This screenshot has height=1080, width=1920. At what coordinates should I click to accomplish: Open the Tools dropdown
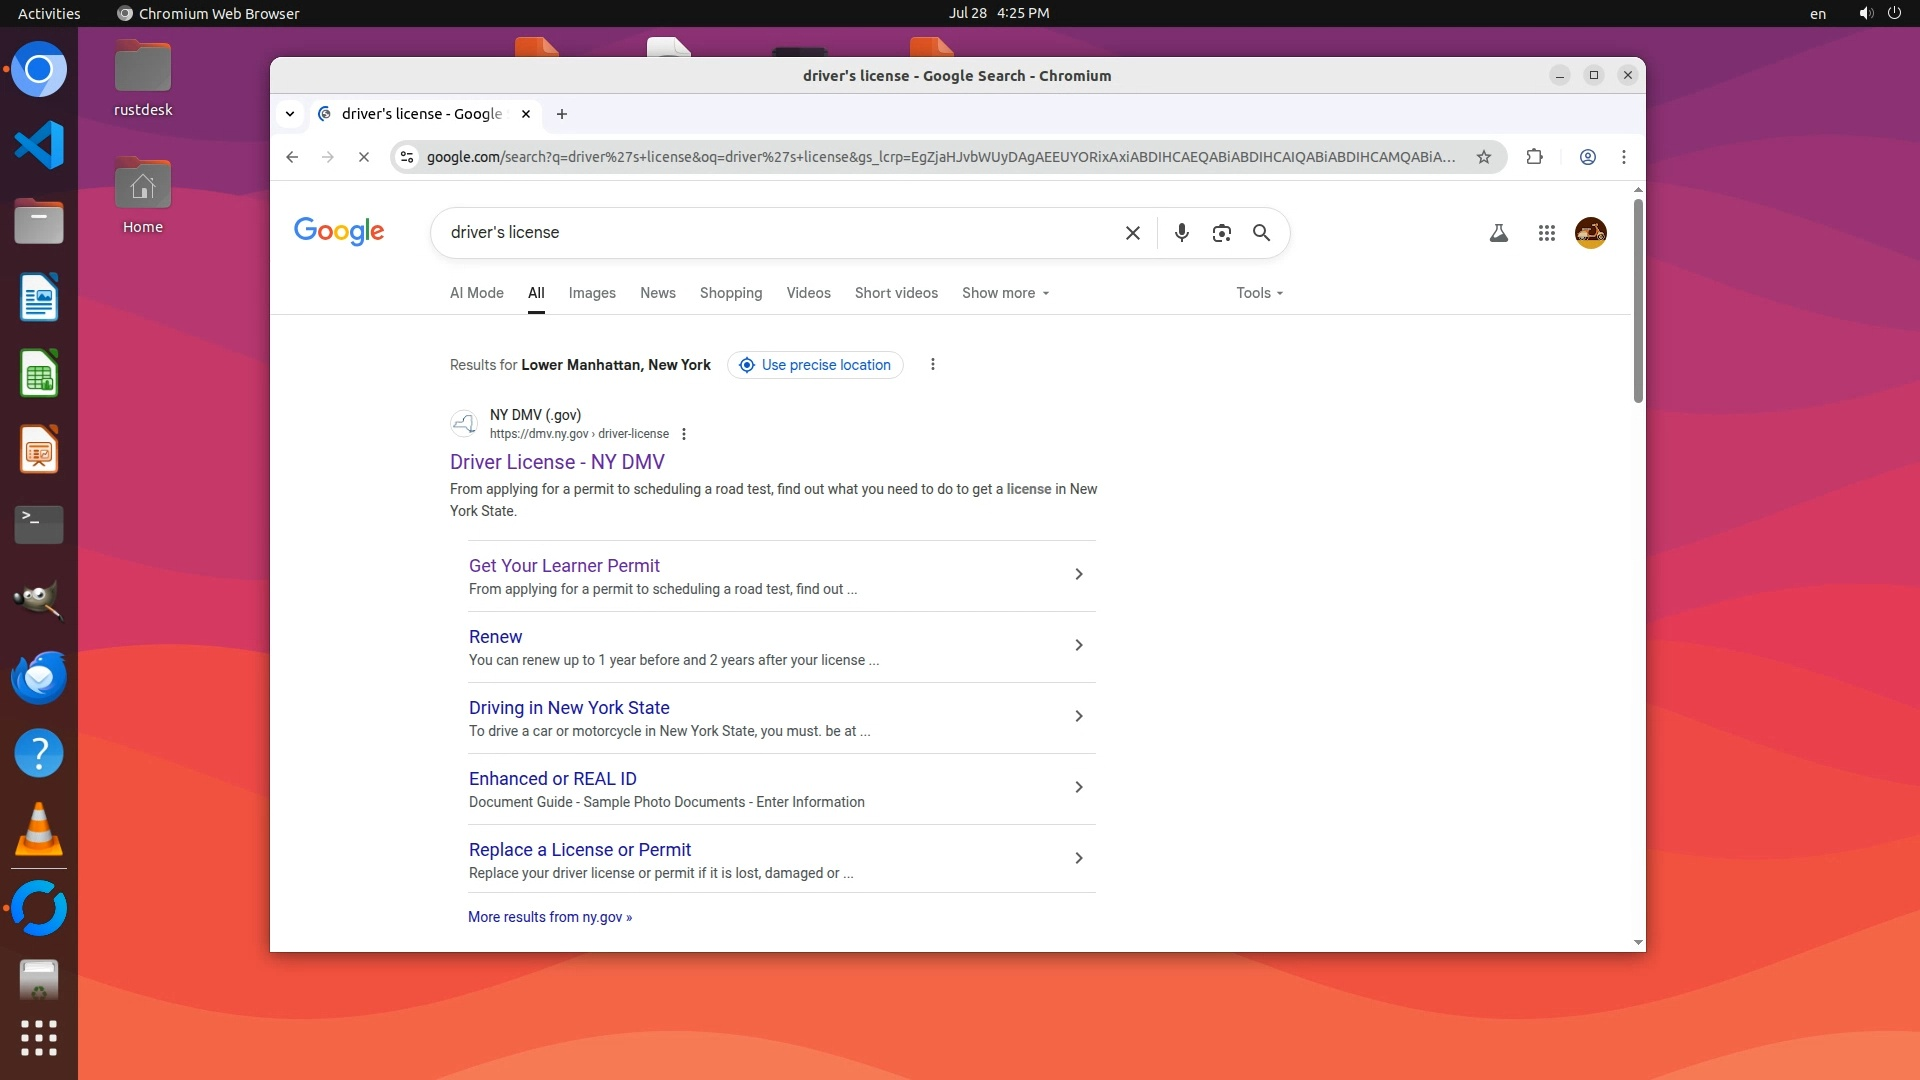click(x=1258, y=293)
